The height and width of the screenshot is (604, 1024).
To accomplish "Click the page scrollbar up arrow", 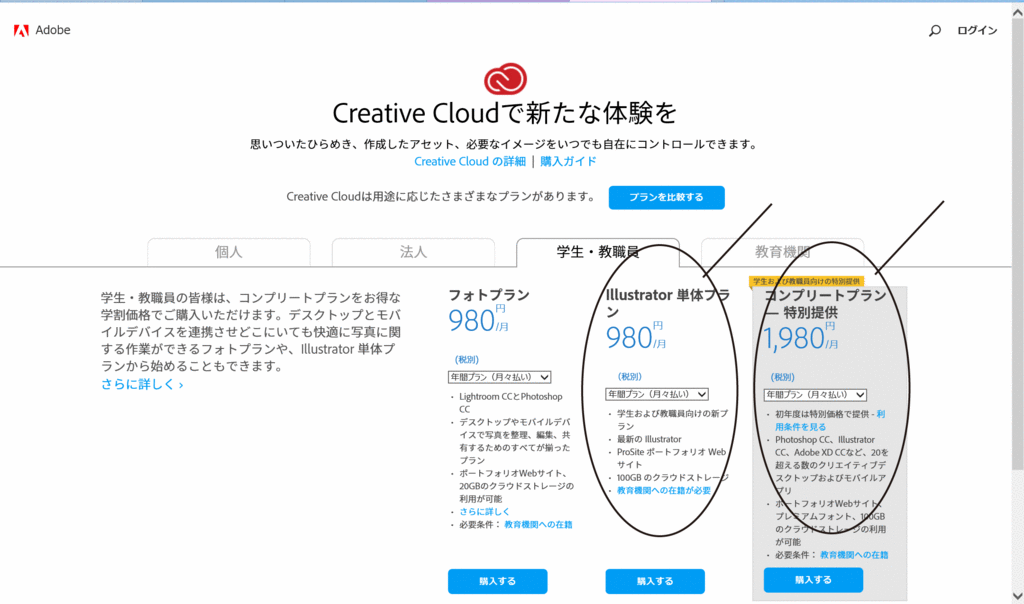I will [1017, 12].
